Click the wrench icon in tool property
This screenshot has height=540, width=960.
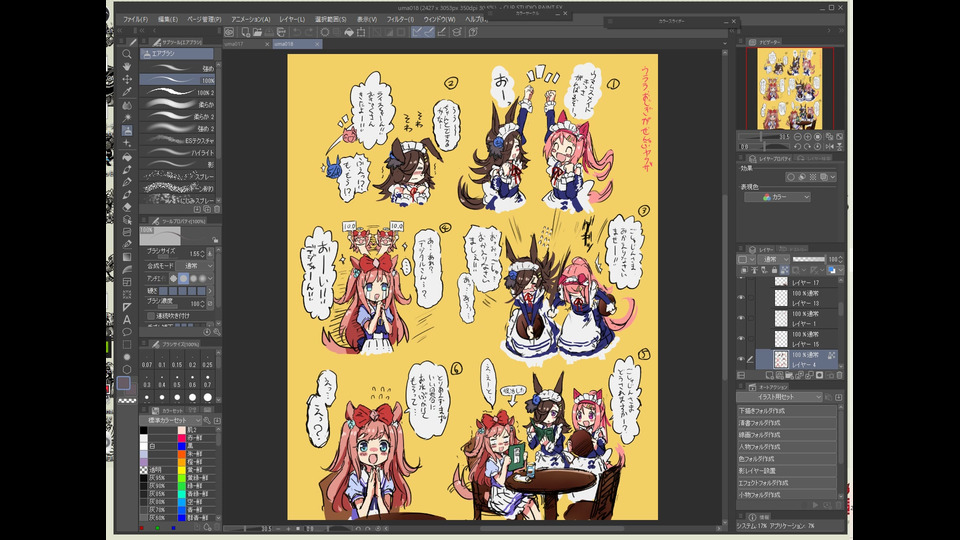pyautogui.click(x=216, y=332)
